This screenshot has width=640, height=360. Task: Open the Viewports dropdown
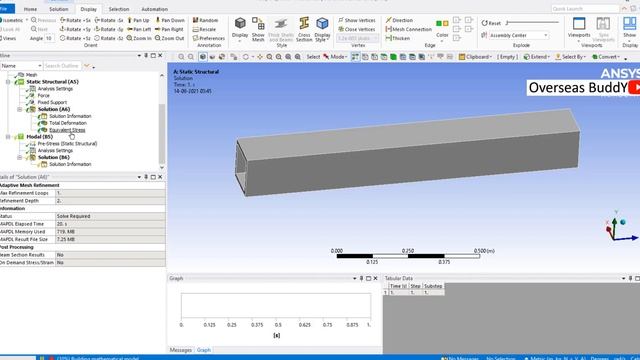(579, 28)
